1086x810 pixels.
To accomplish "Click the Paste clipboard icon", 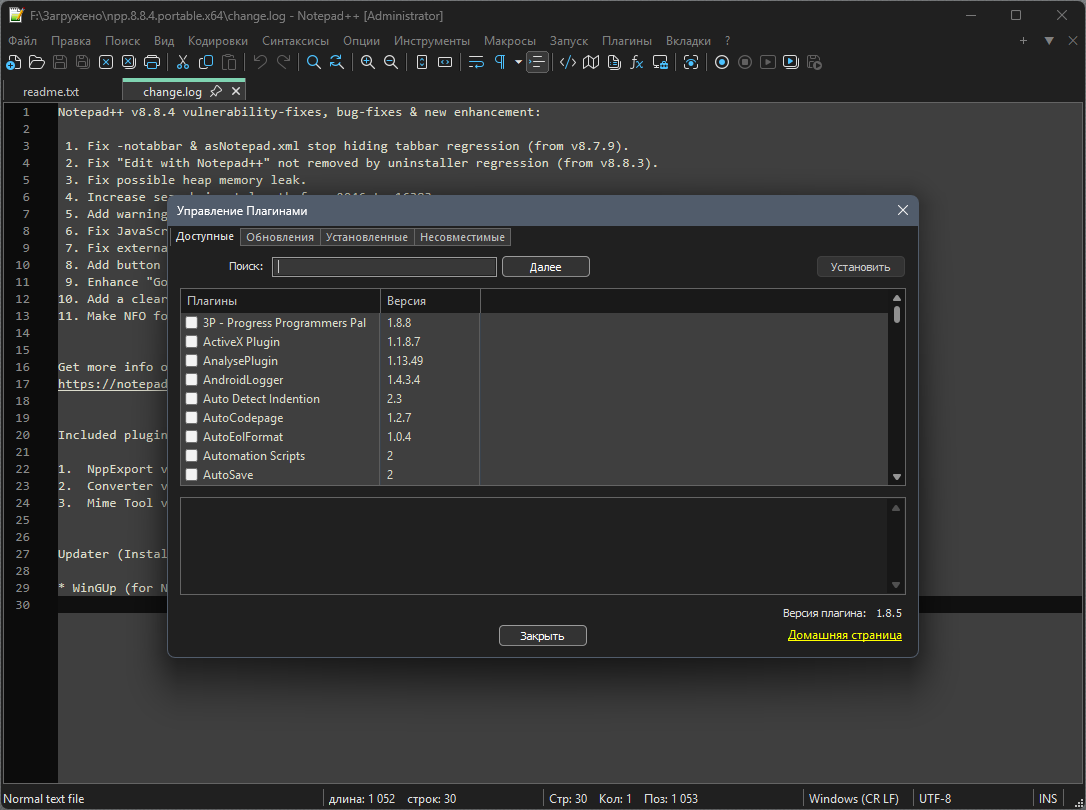I will coord(229,62).
